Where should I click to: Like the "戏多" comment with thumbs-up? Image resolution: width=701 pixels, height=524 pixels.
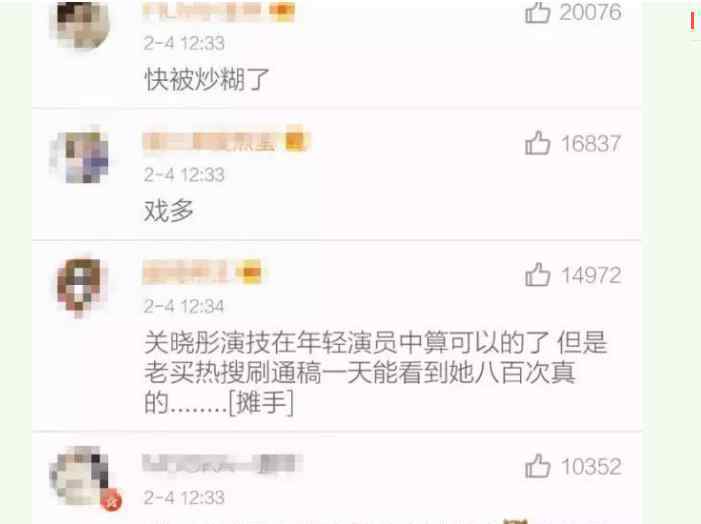pos(537,143)
